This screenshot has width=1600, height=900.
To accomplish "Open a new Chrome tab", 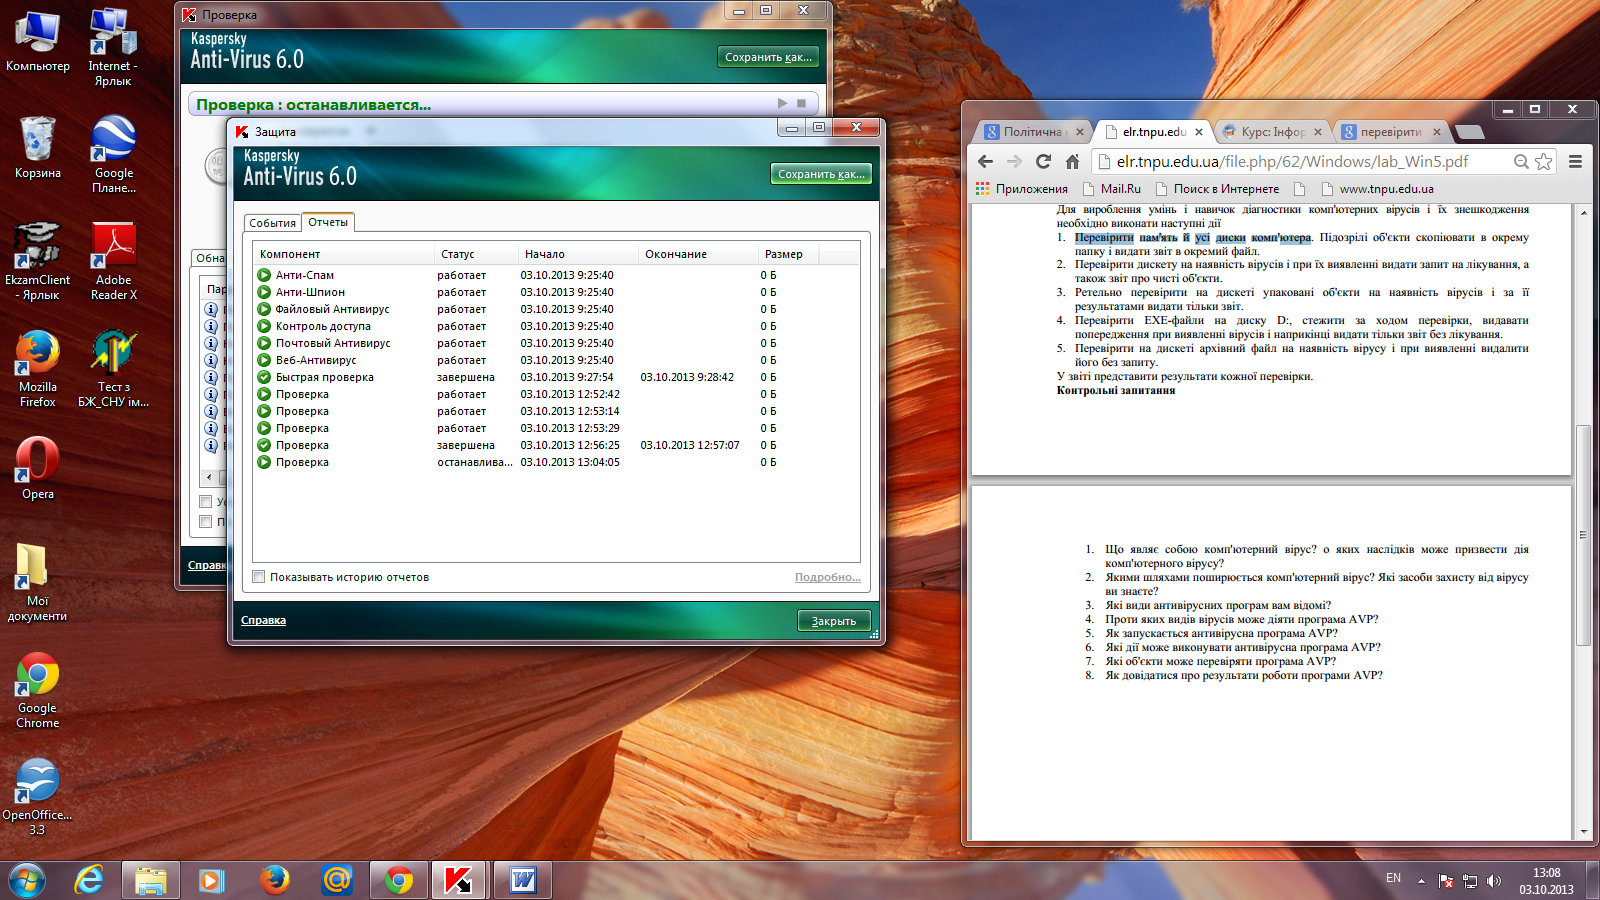I will [1469, 132].
